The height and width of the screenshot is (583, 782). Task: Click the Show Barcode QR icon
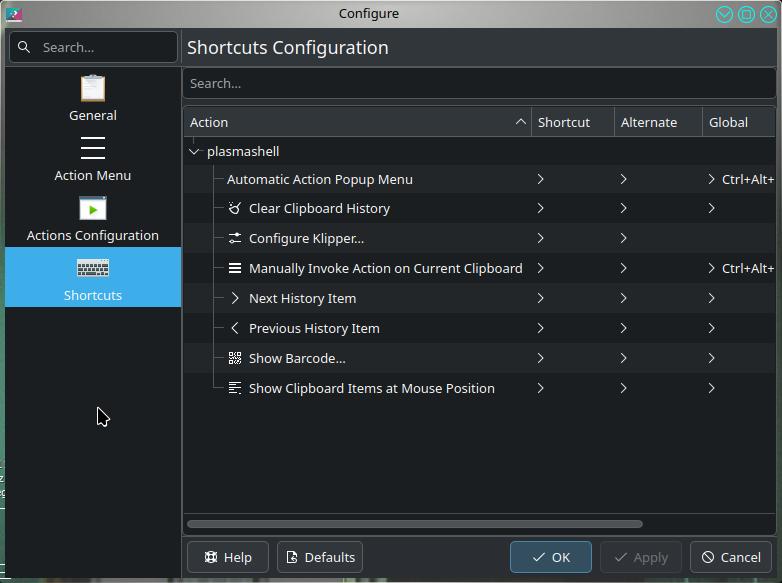coord(234,358)
